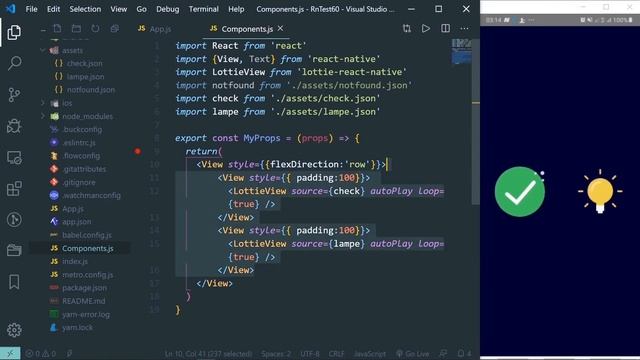
Task: Open the Selection menu
Action: click(x=85, y=9)
